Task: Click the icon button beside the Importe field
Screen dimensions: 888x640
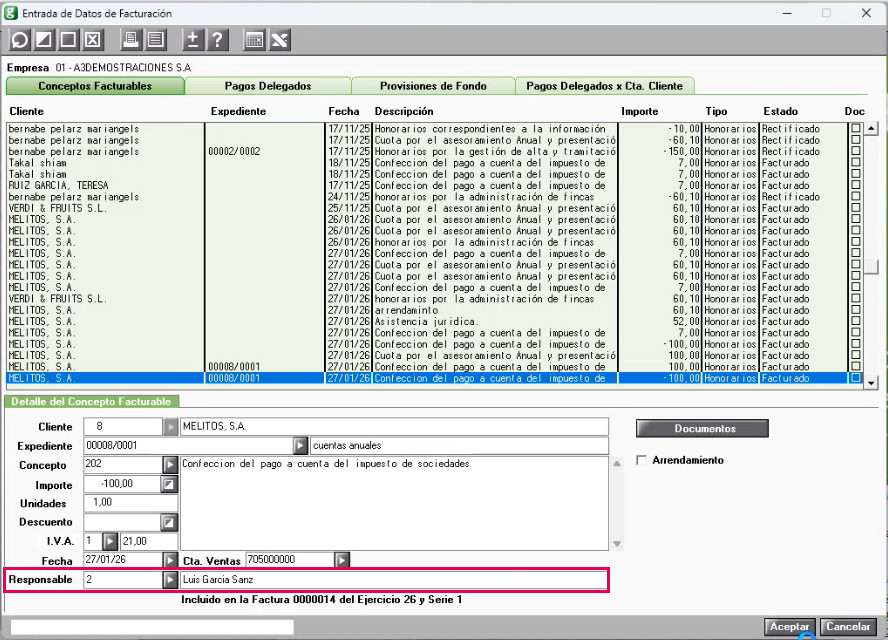Action: pyautogui.click(x=169, y=484)
